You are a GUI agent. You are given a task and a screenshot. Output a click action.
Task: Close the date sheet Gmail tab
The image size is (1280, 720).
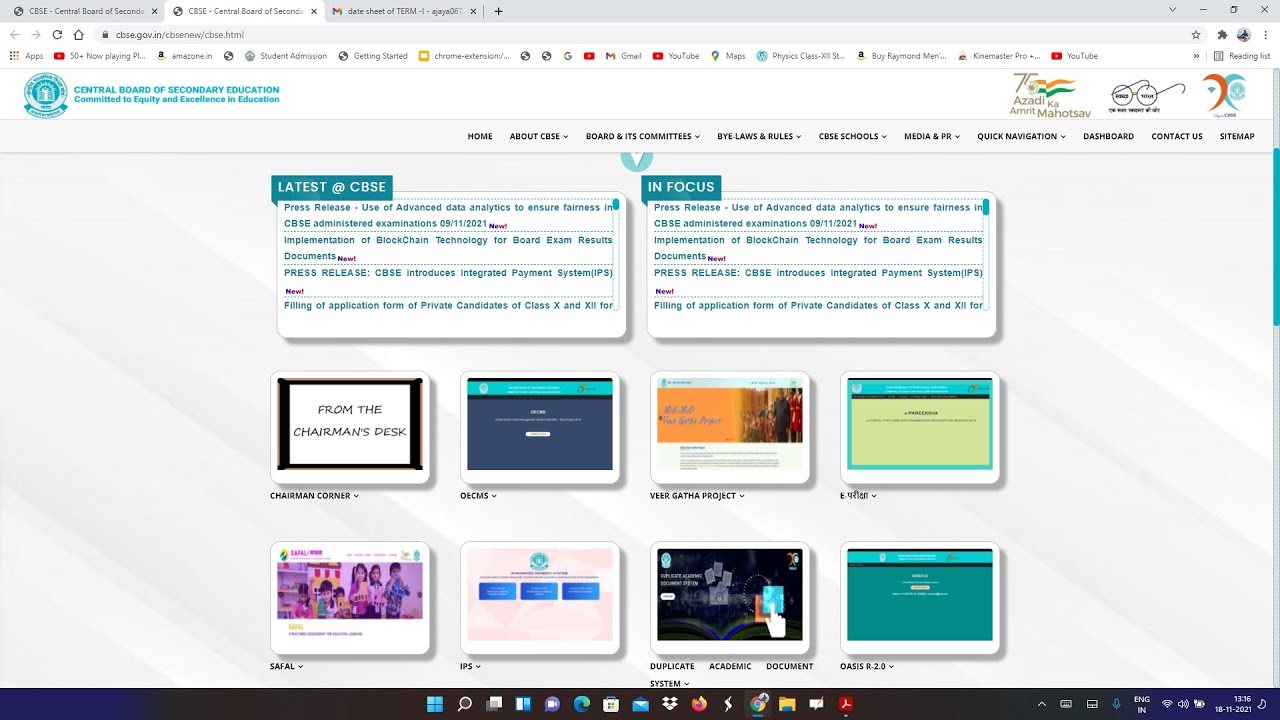[x=473, y=11]
